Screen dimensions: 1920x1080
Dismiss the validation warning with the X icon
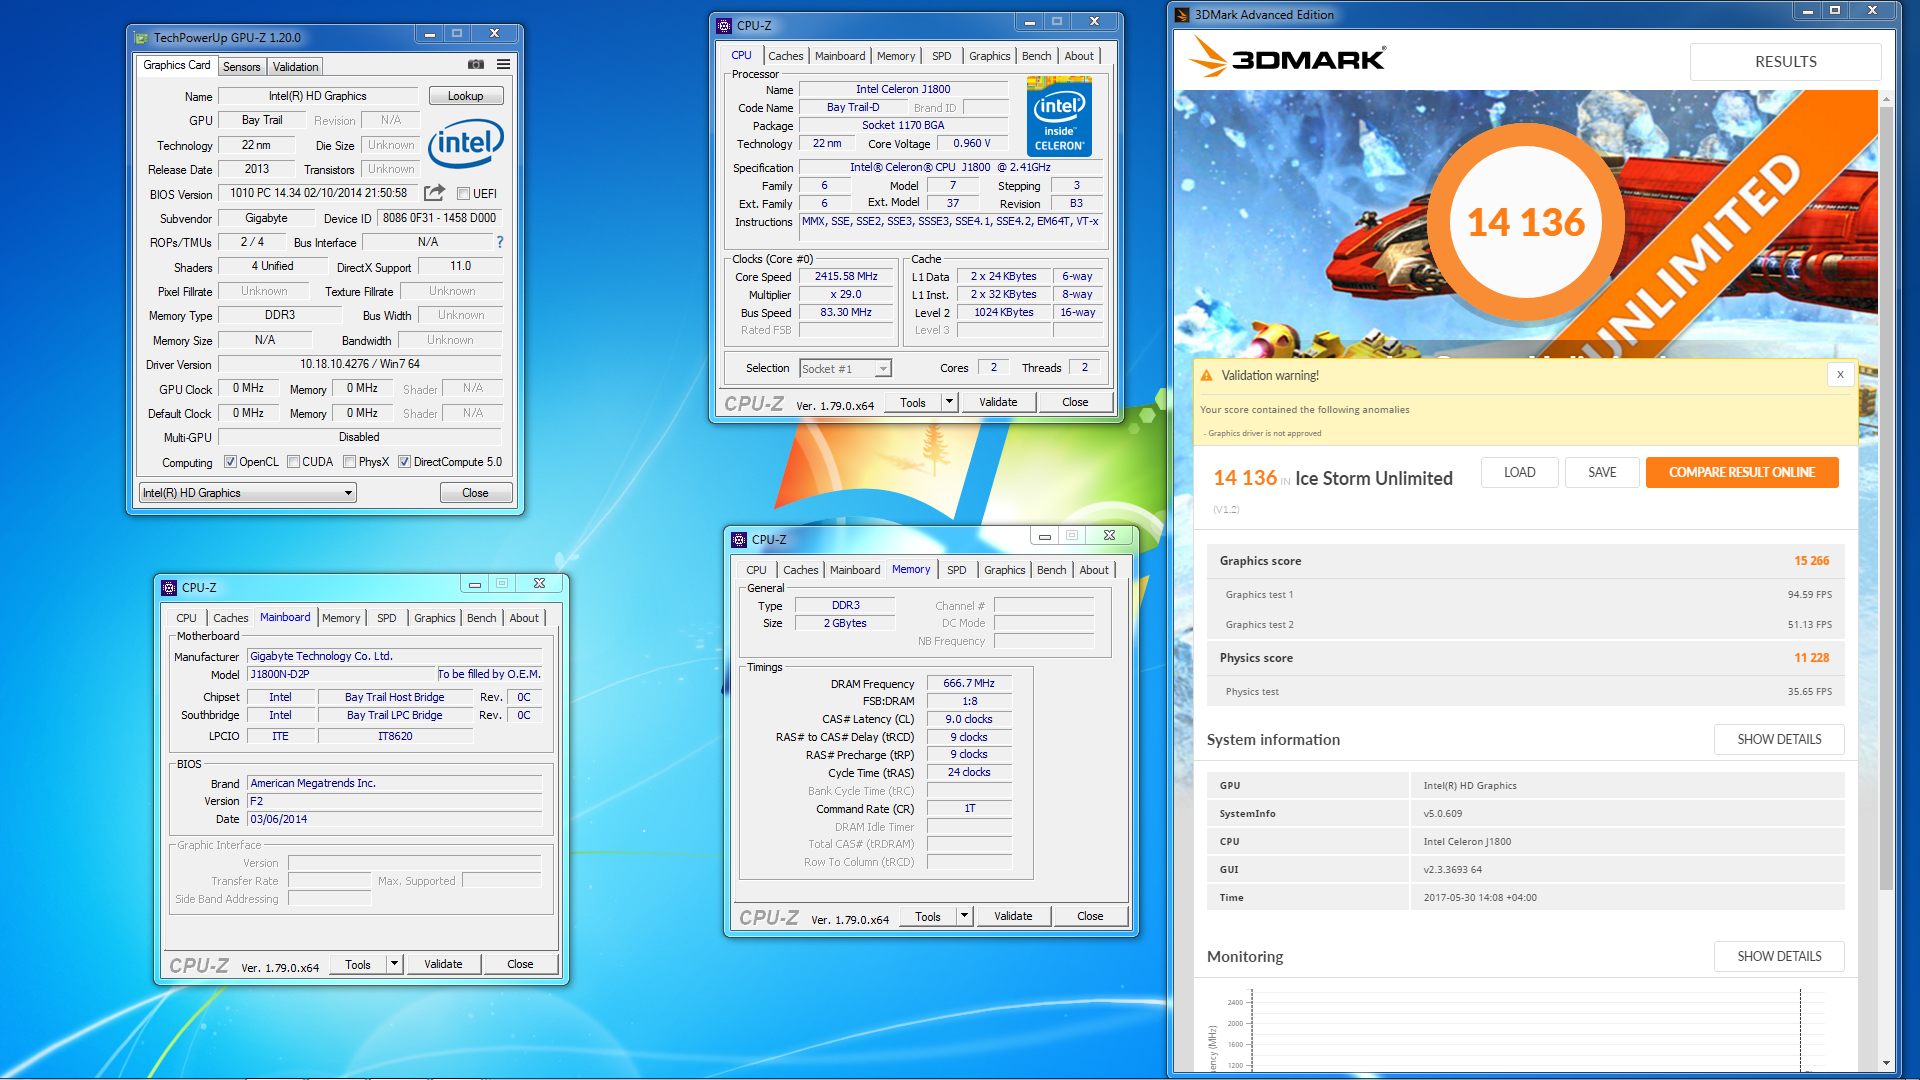pos(1840,374)
